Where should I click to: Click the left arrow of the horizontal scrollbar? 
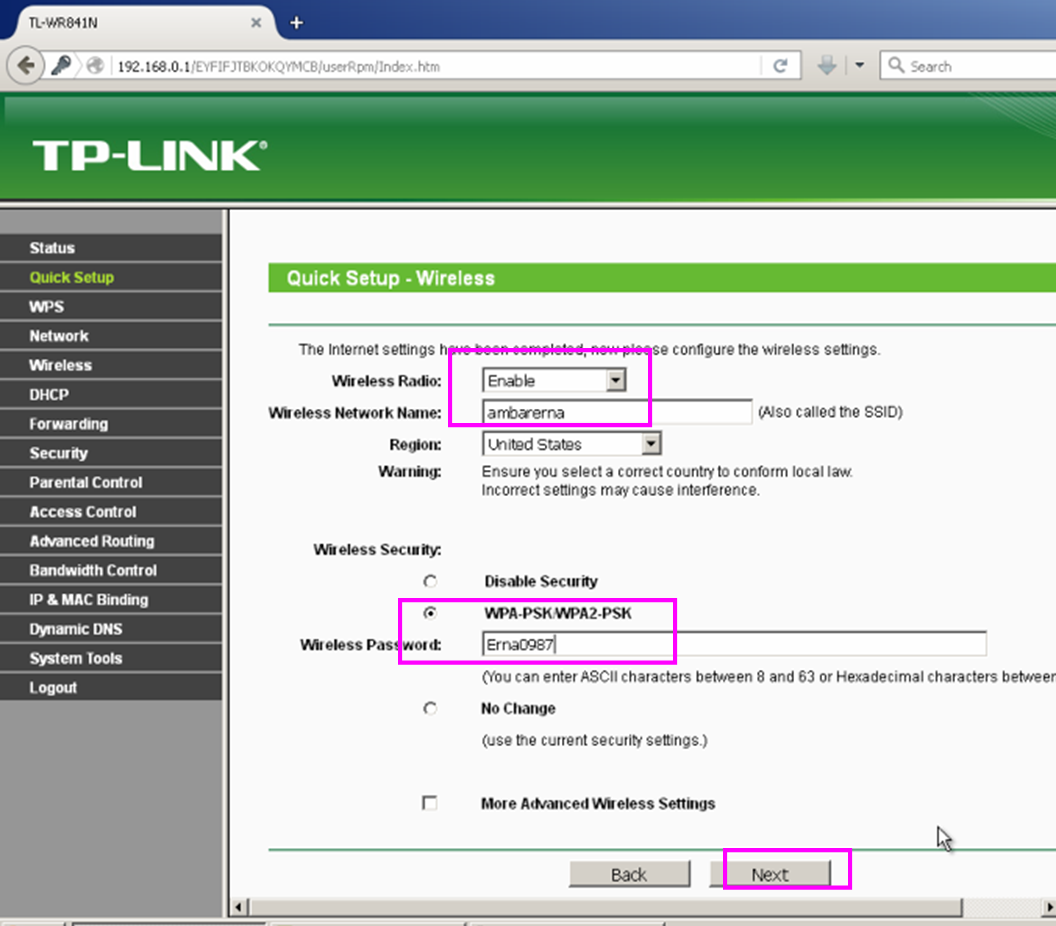pos(237,907)
